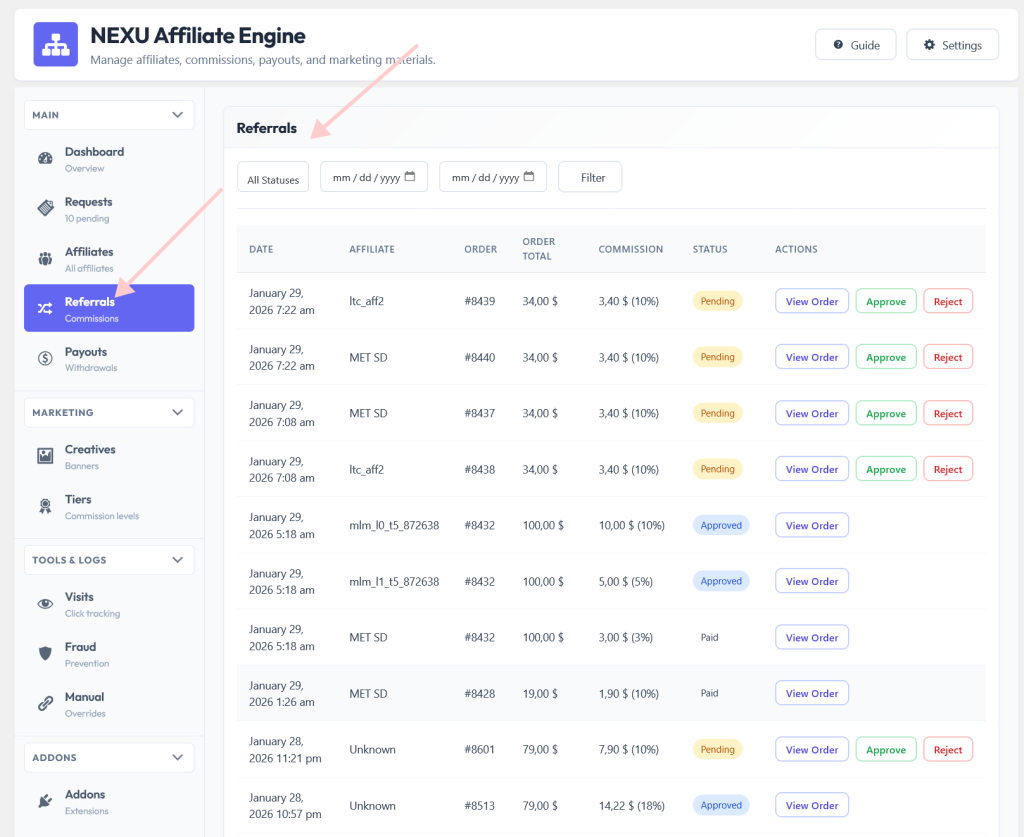Collapse the TOOLS & LOGS section
The height and width of the screenshot is (837, 1024).
177,560
